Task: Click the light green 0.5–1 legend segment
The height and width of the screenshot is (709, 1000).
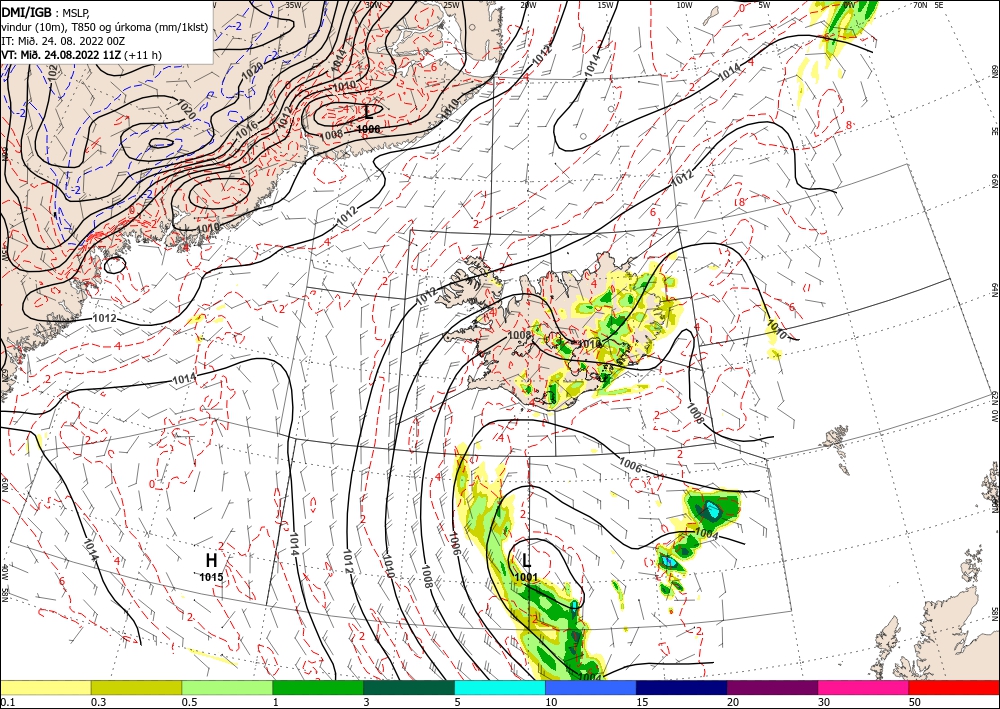Action: click(227, 687)
